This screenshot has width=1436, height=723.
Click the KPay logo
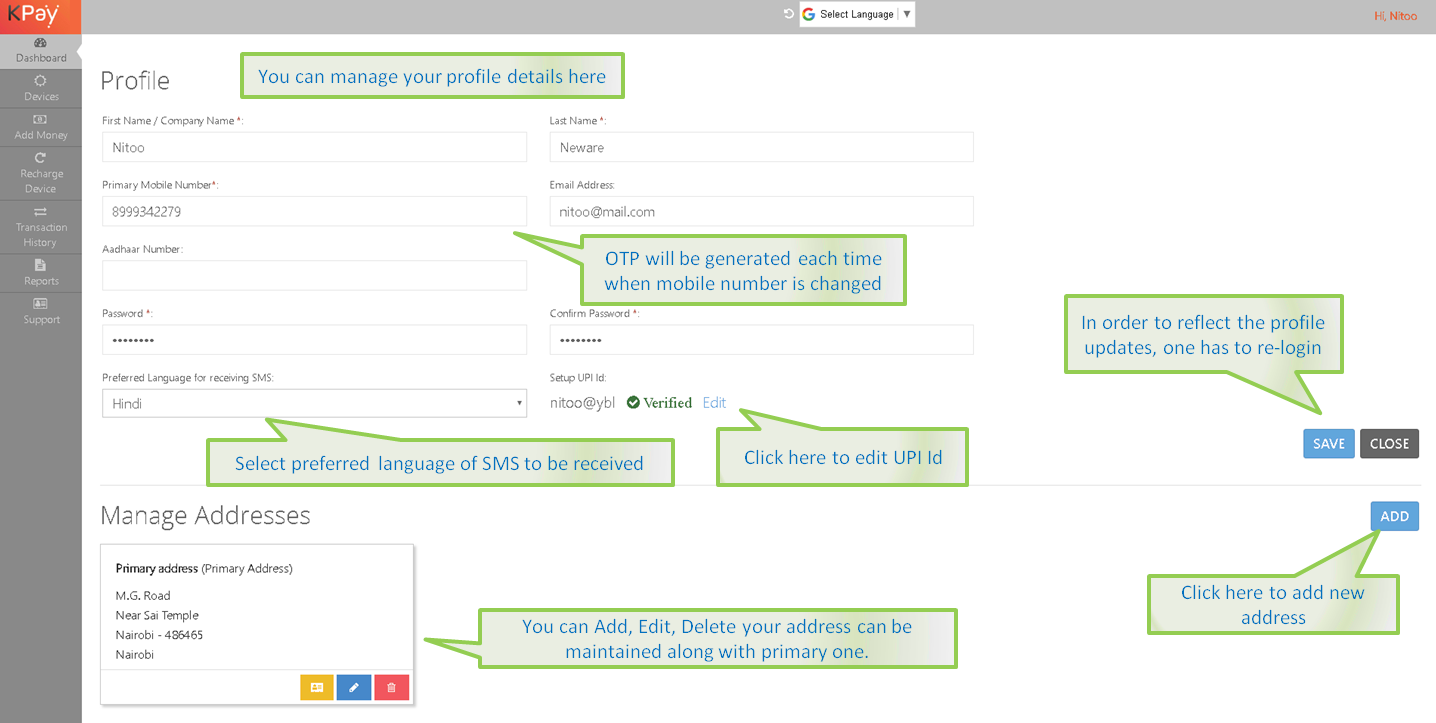pyautogui.click(x=34, y=15)
